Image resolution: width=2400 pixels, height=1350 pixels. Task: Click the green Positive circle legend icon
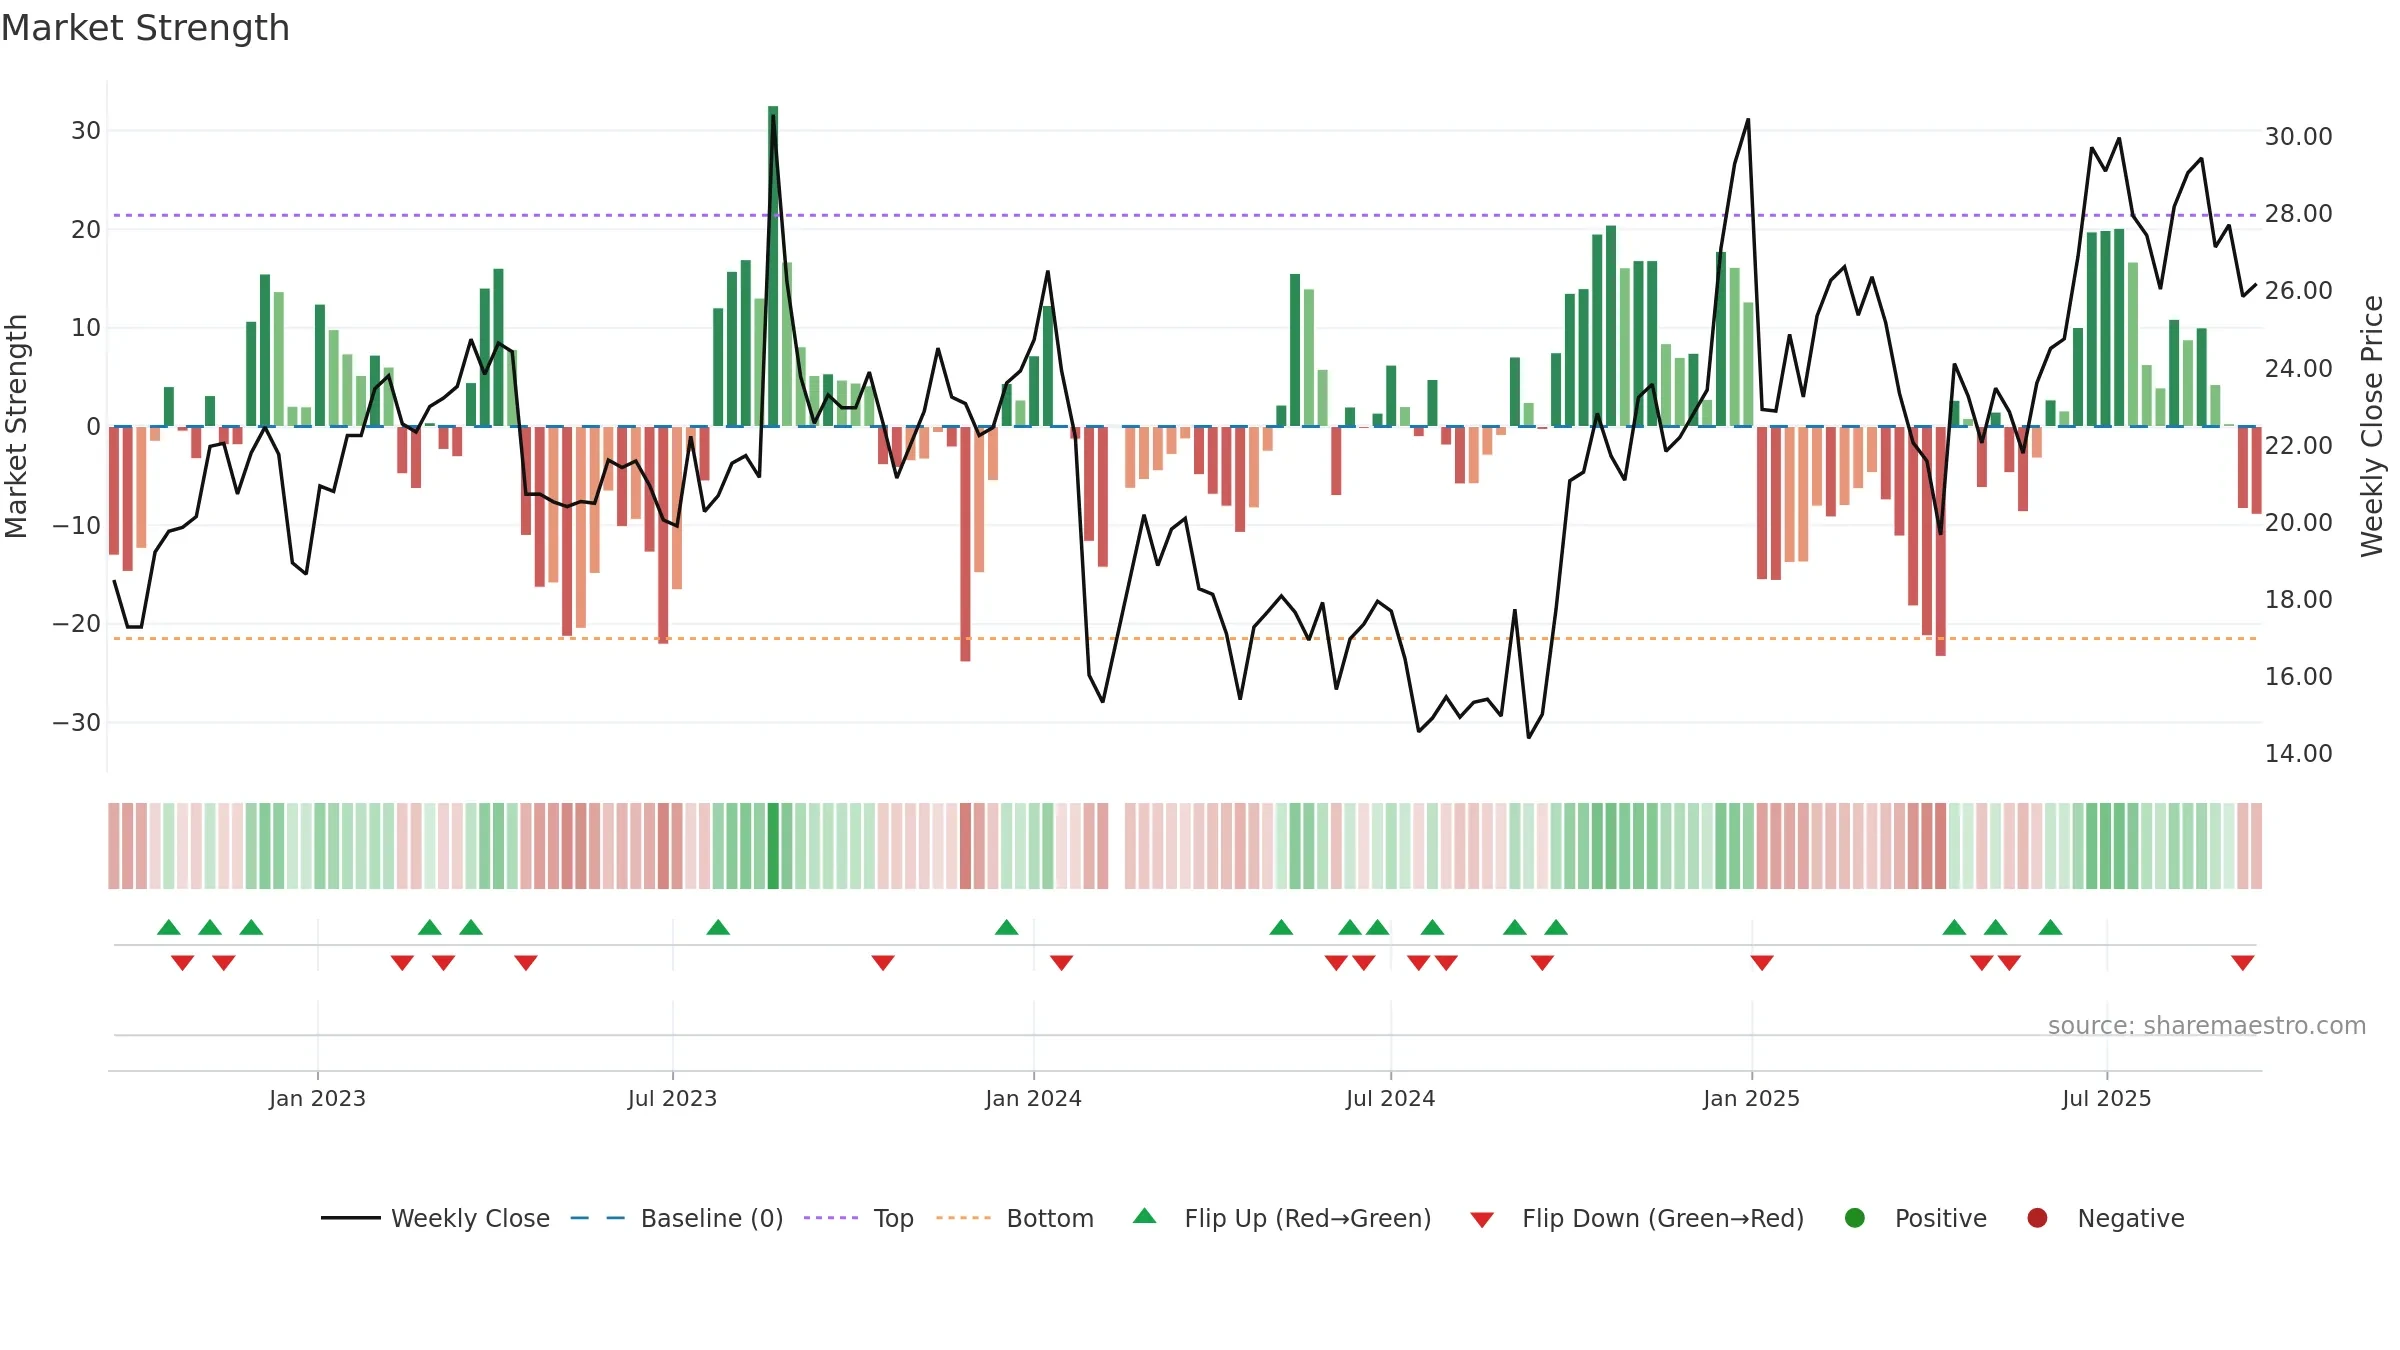coord(1855,1218)
